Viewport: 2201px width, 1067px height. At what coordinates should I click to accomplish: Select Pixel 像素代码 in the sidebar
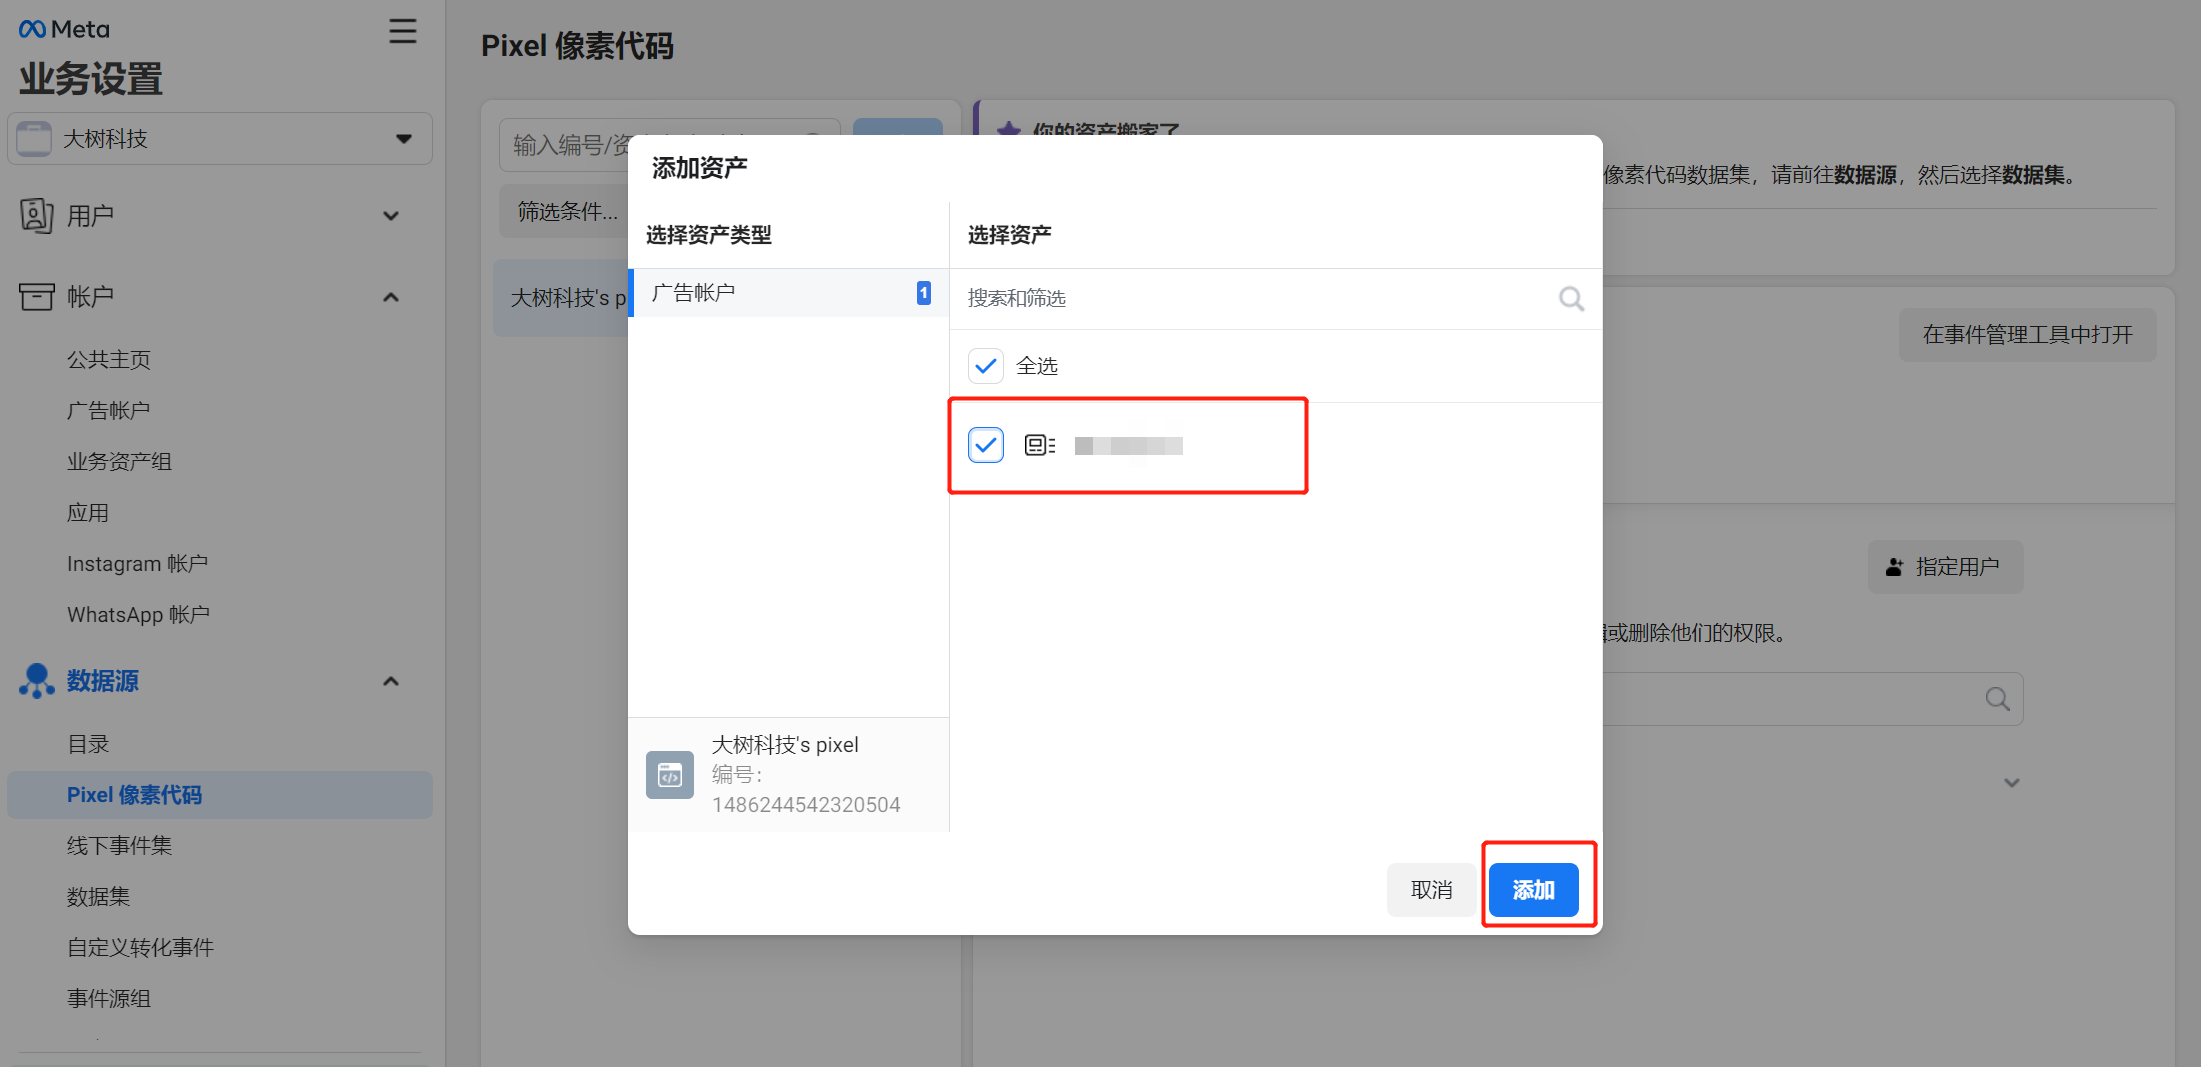220,795
